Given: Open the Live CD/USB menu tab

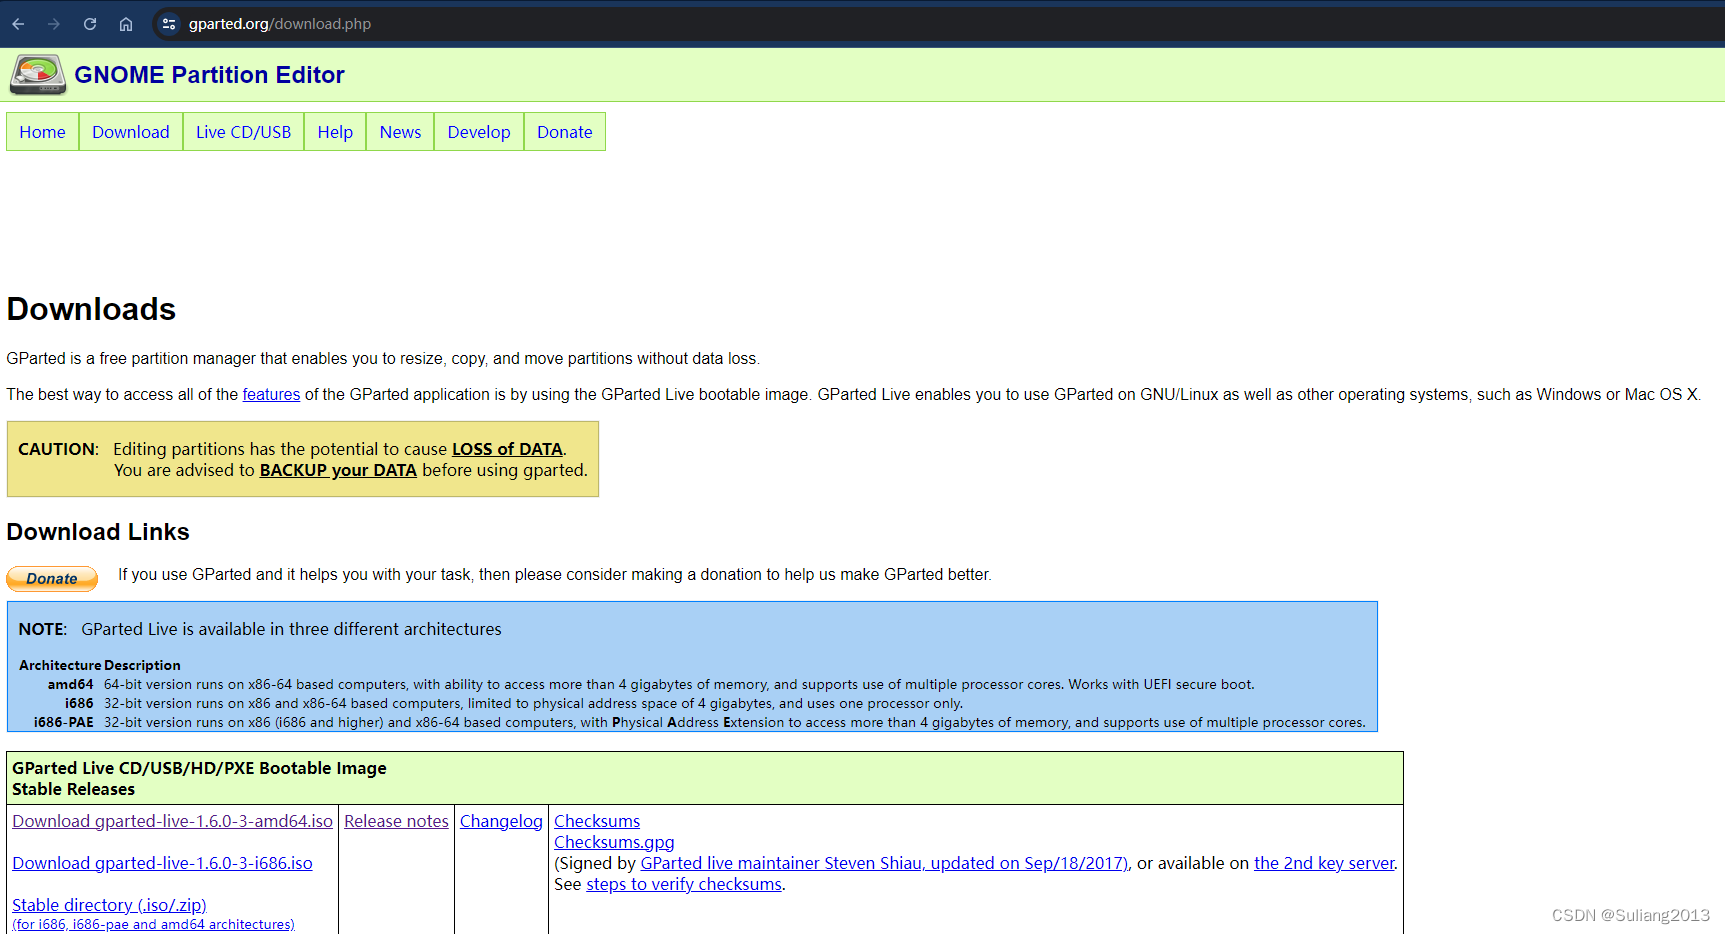Looking at the screenshot, I should (x=243, y=132).
